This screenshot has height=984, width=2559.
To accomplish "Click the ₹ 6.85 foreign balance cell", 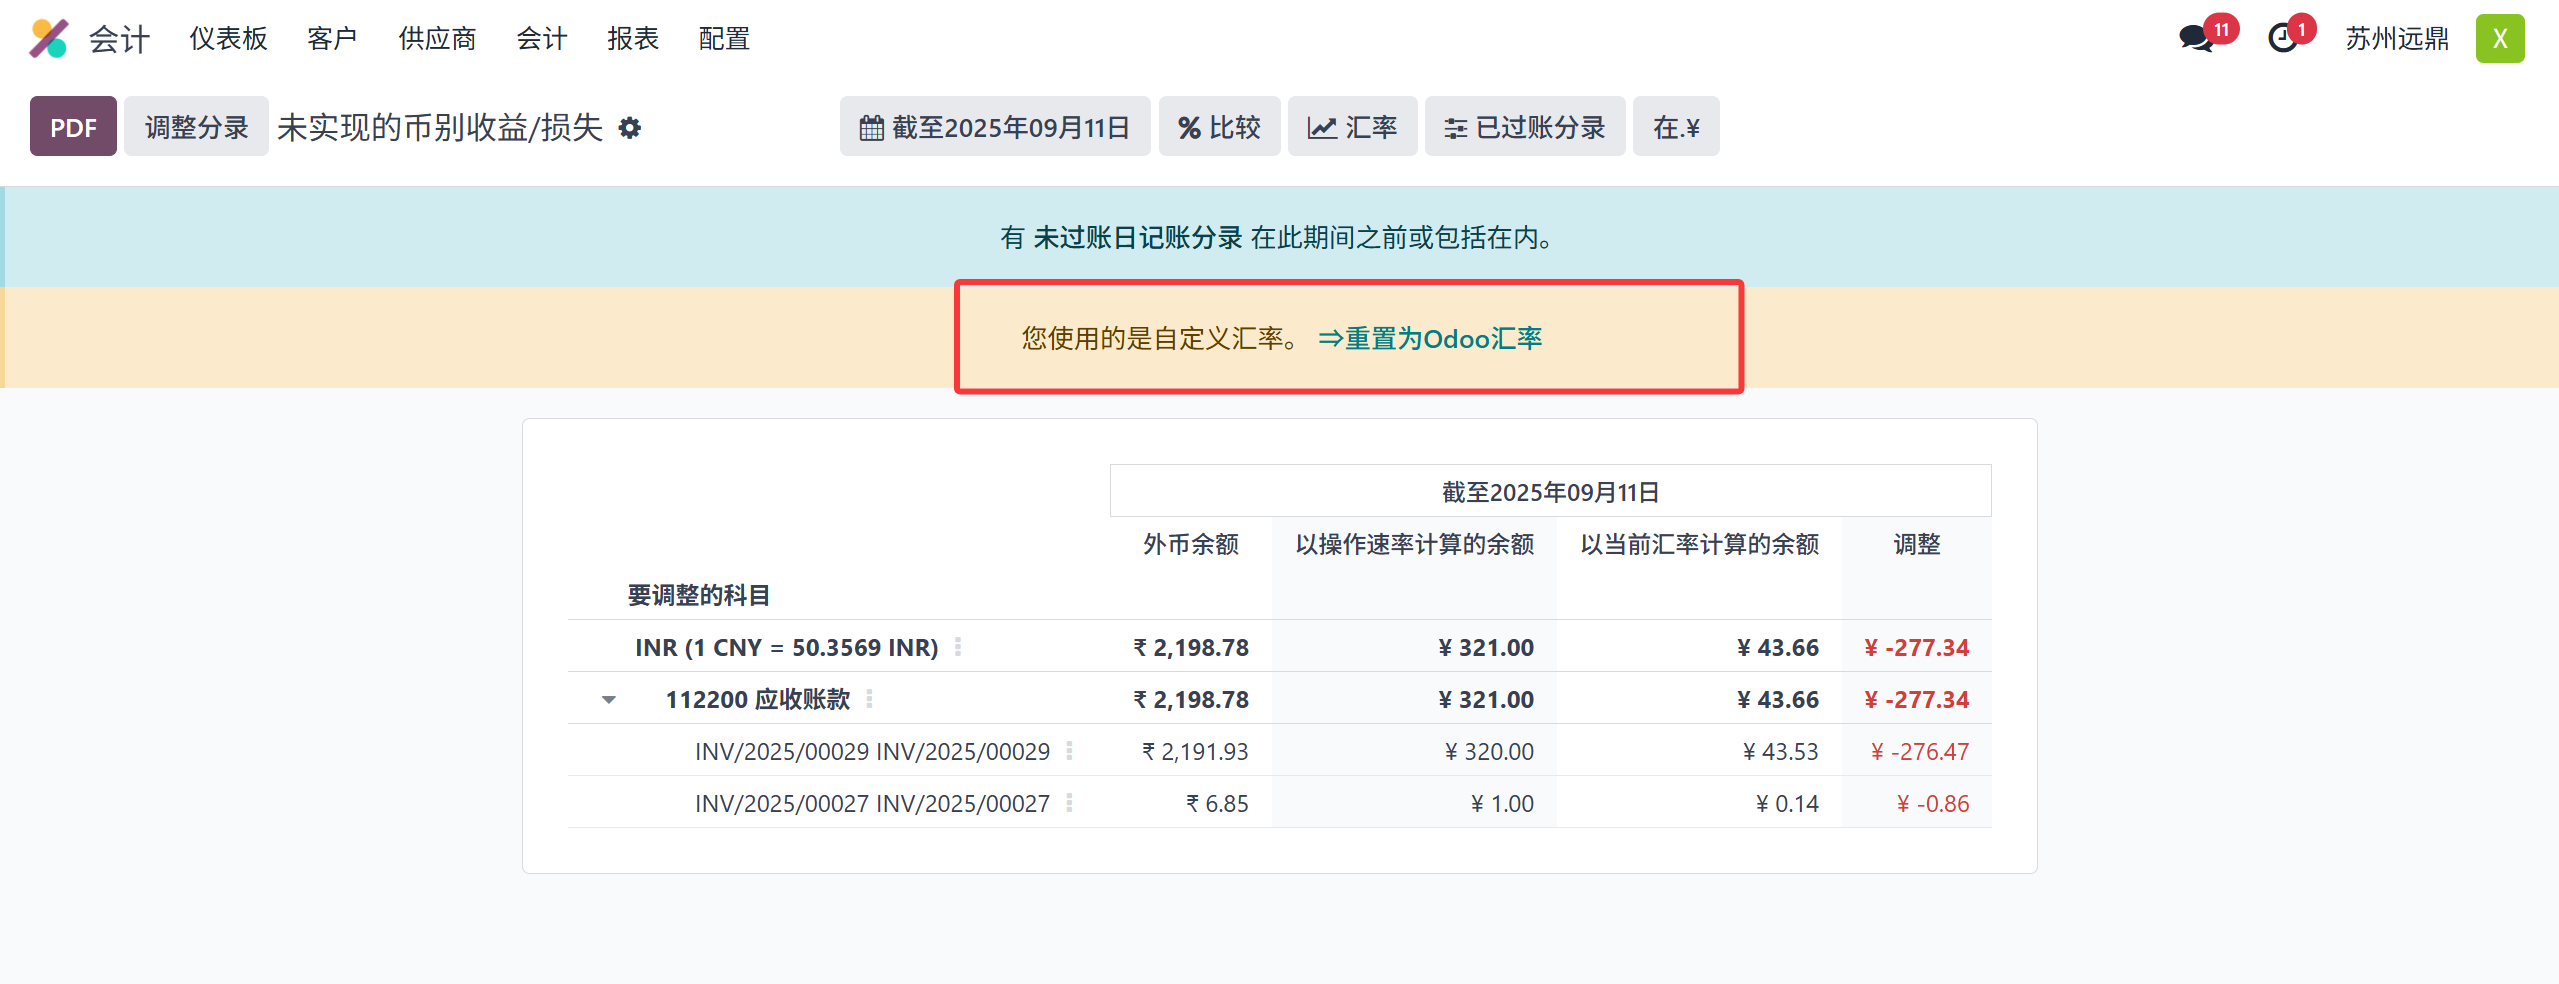I will click(1217, 803).
